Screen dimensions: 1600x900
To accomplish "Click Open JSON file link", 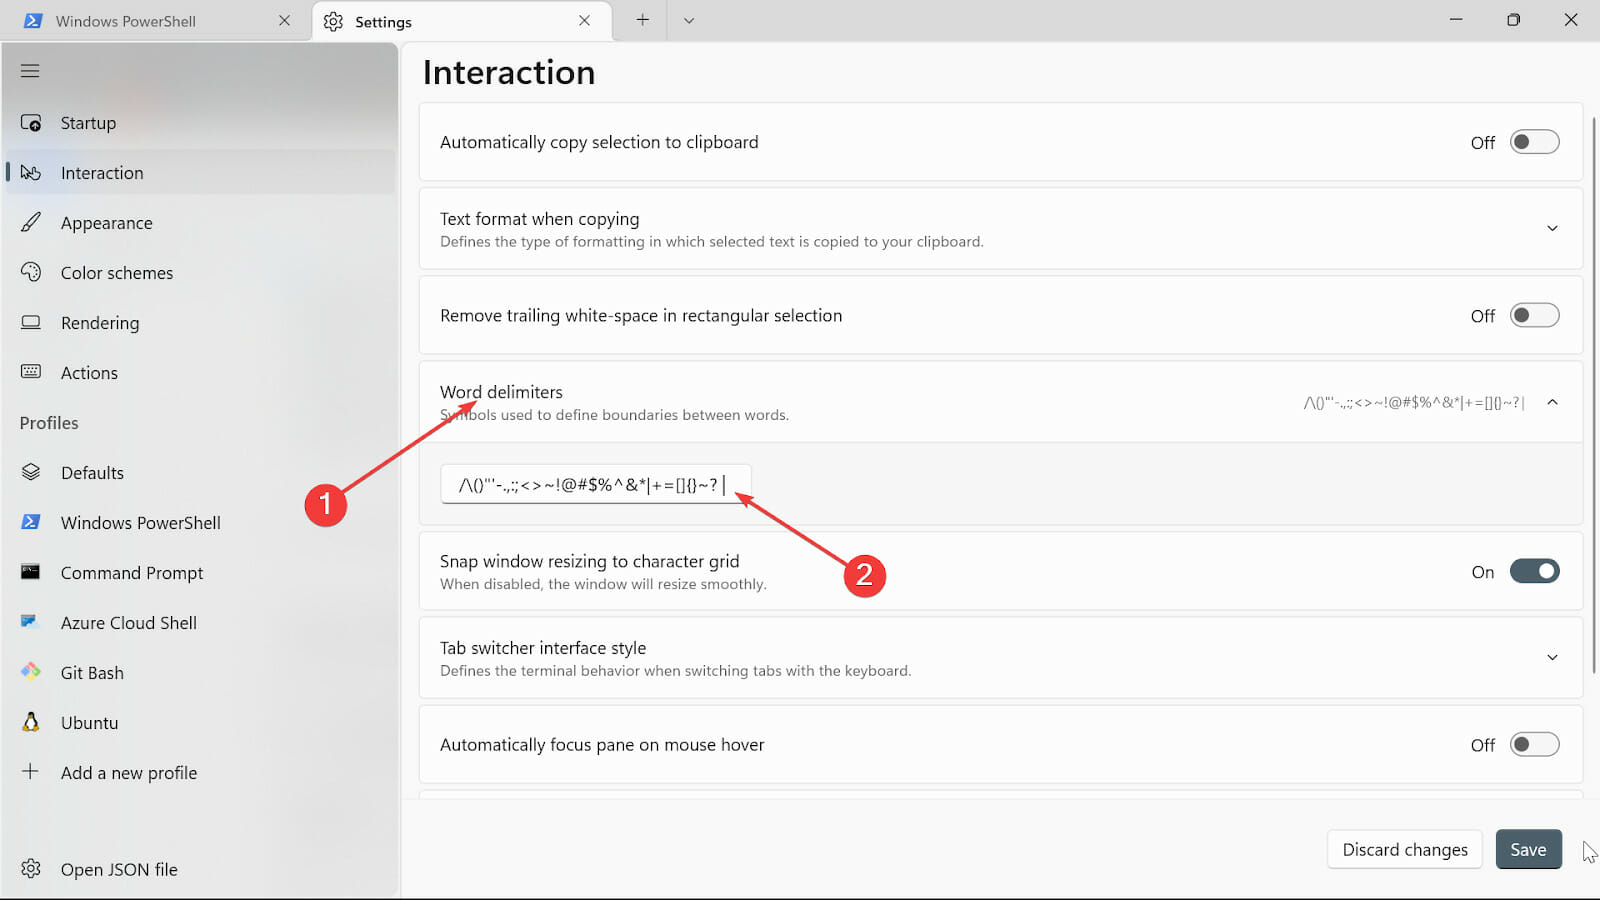I will 200,869.
